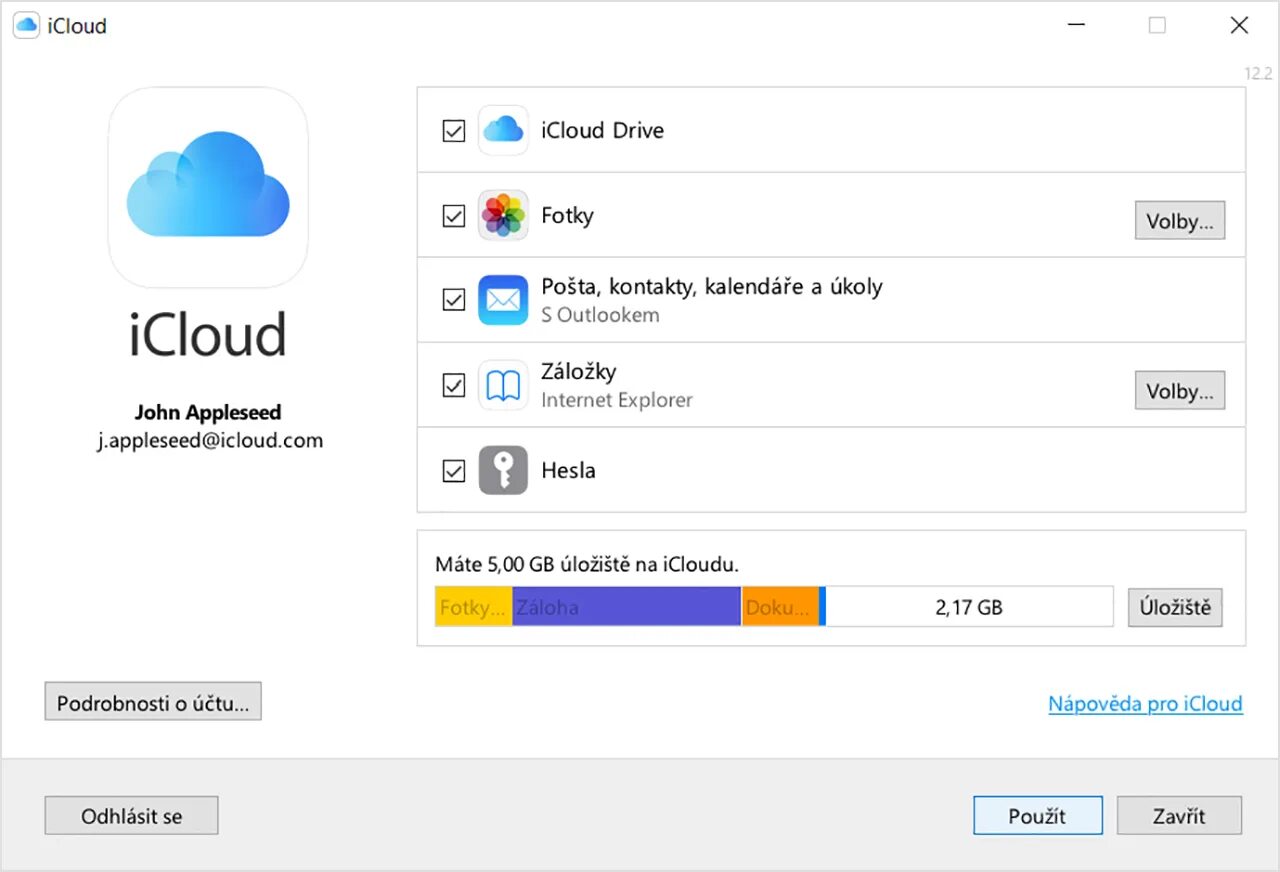This screenshot has height=872, width=1280.
Task: Open Volby options for Záložky
Action: [x=1179, y=391]
